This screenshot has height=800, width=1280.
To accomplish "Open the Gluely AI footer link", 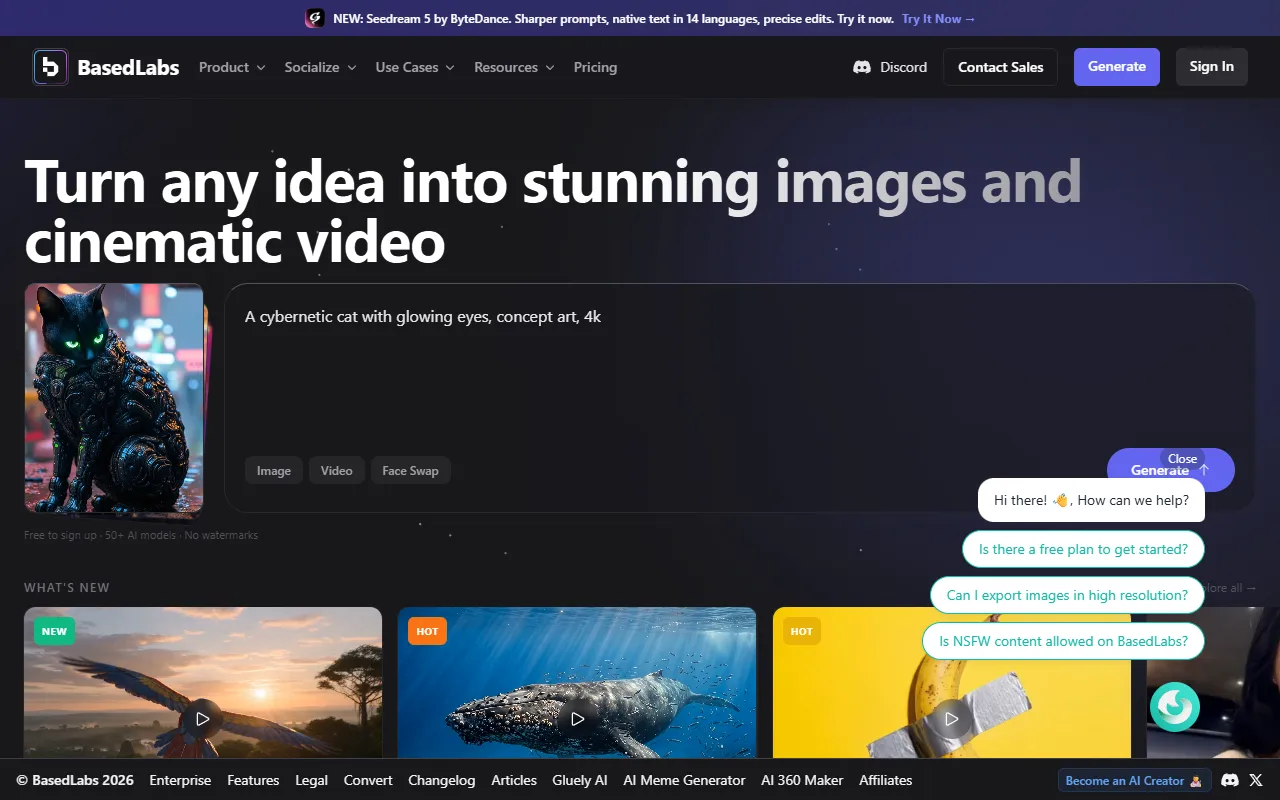I will [x=580, y=780].
